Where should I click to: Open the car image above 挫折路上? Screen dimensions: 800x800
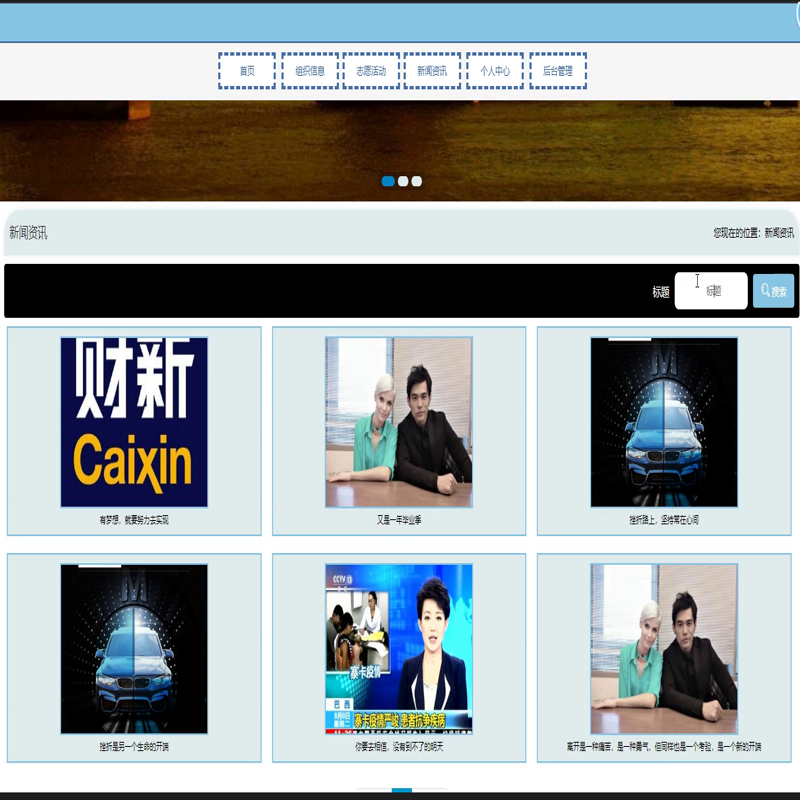coord(664,422)
